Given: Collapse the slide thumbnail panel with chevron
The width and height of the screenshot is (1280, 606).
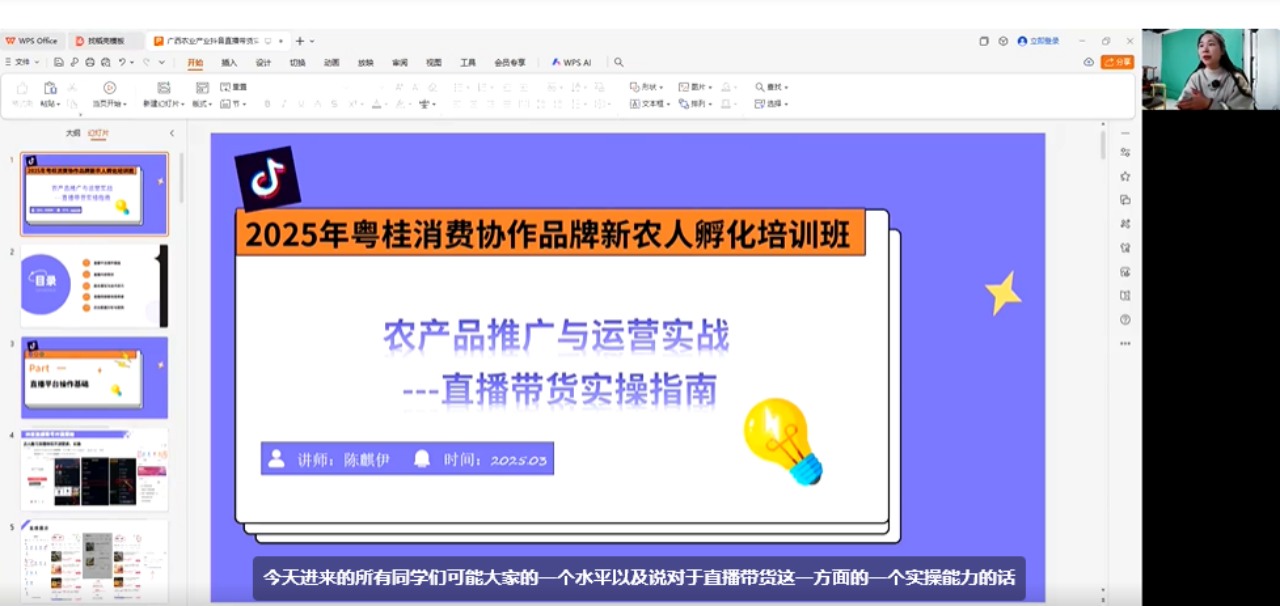Looking at the screenshot, I should [x=171, y=133].
